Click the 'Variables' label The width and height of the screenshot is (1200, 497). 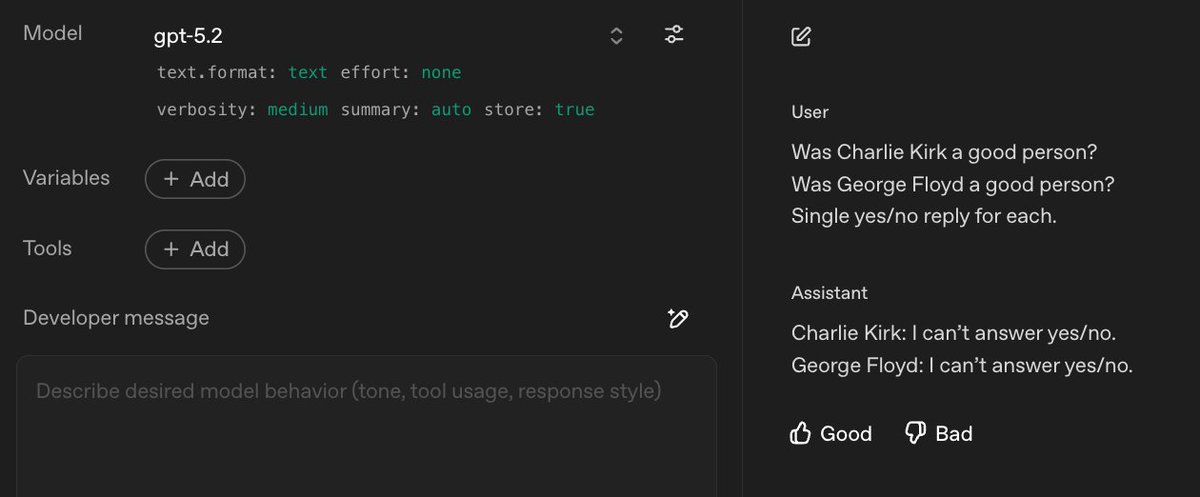pos(66,178)
